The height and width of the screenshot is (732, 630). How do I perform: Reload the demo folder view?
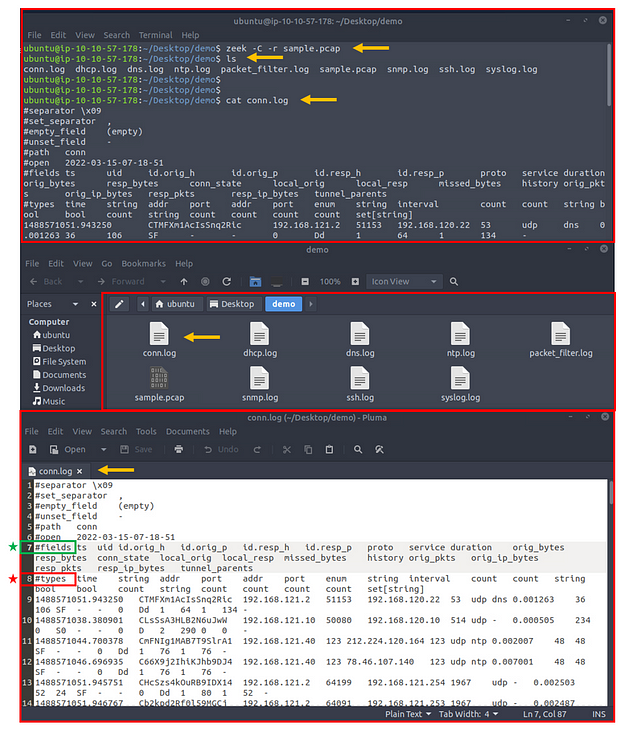pyautogui.click(x=227, y=282)
